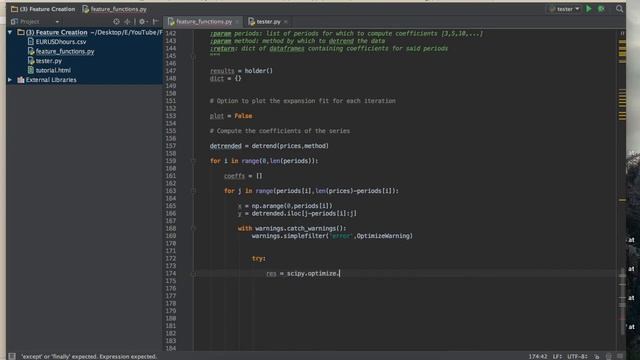
Task: Switch to feature_functions.py editor tab
Action: tap(204, 21)
